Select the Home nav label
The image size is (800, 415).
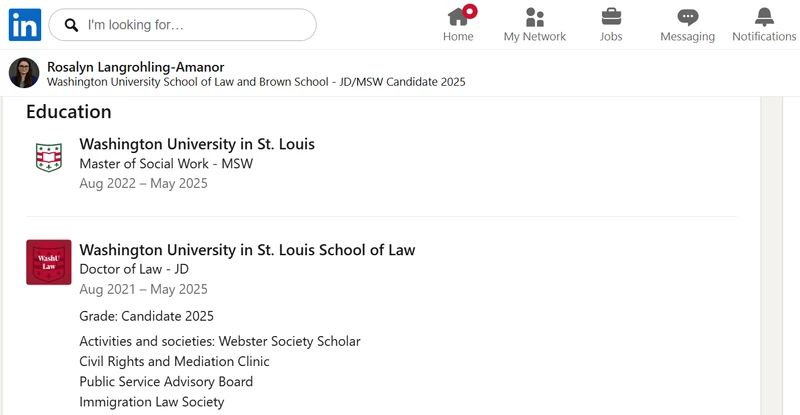(x=458, y=37)
